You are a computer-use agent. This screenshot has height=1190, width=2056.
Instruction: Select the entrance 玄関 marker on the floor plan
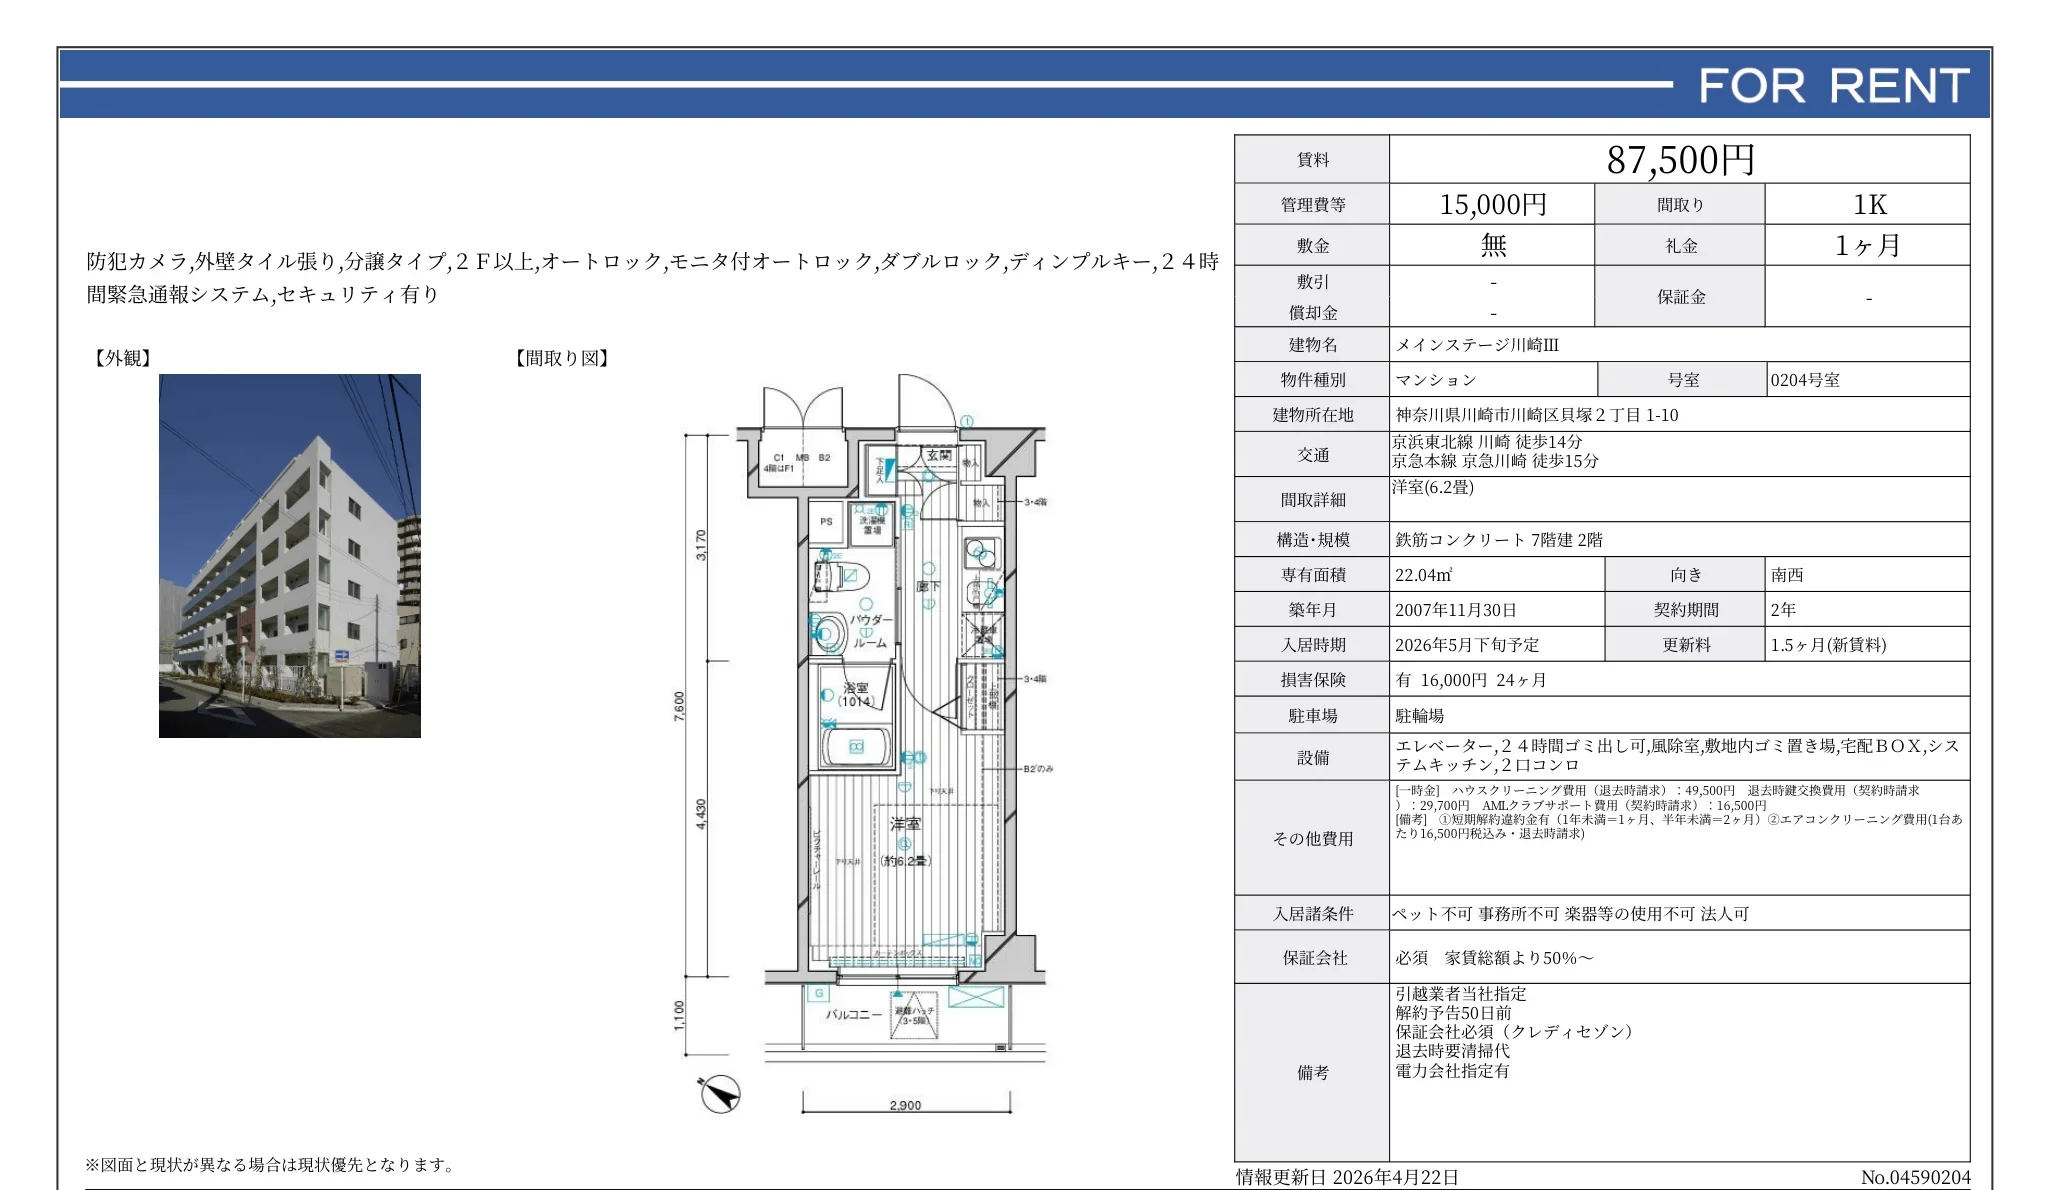[x=940, y=454]
